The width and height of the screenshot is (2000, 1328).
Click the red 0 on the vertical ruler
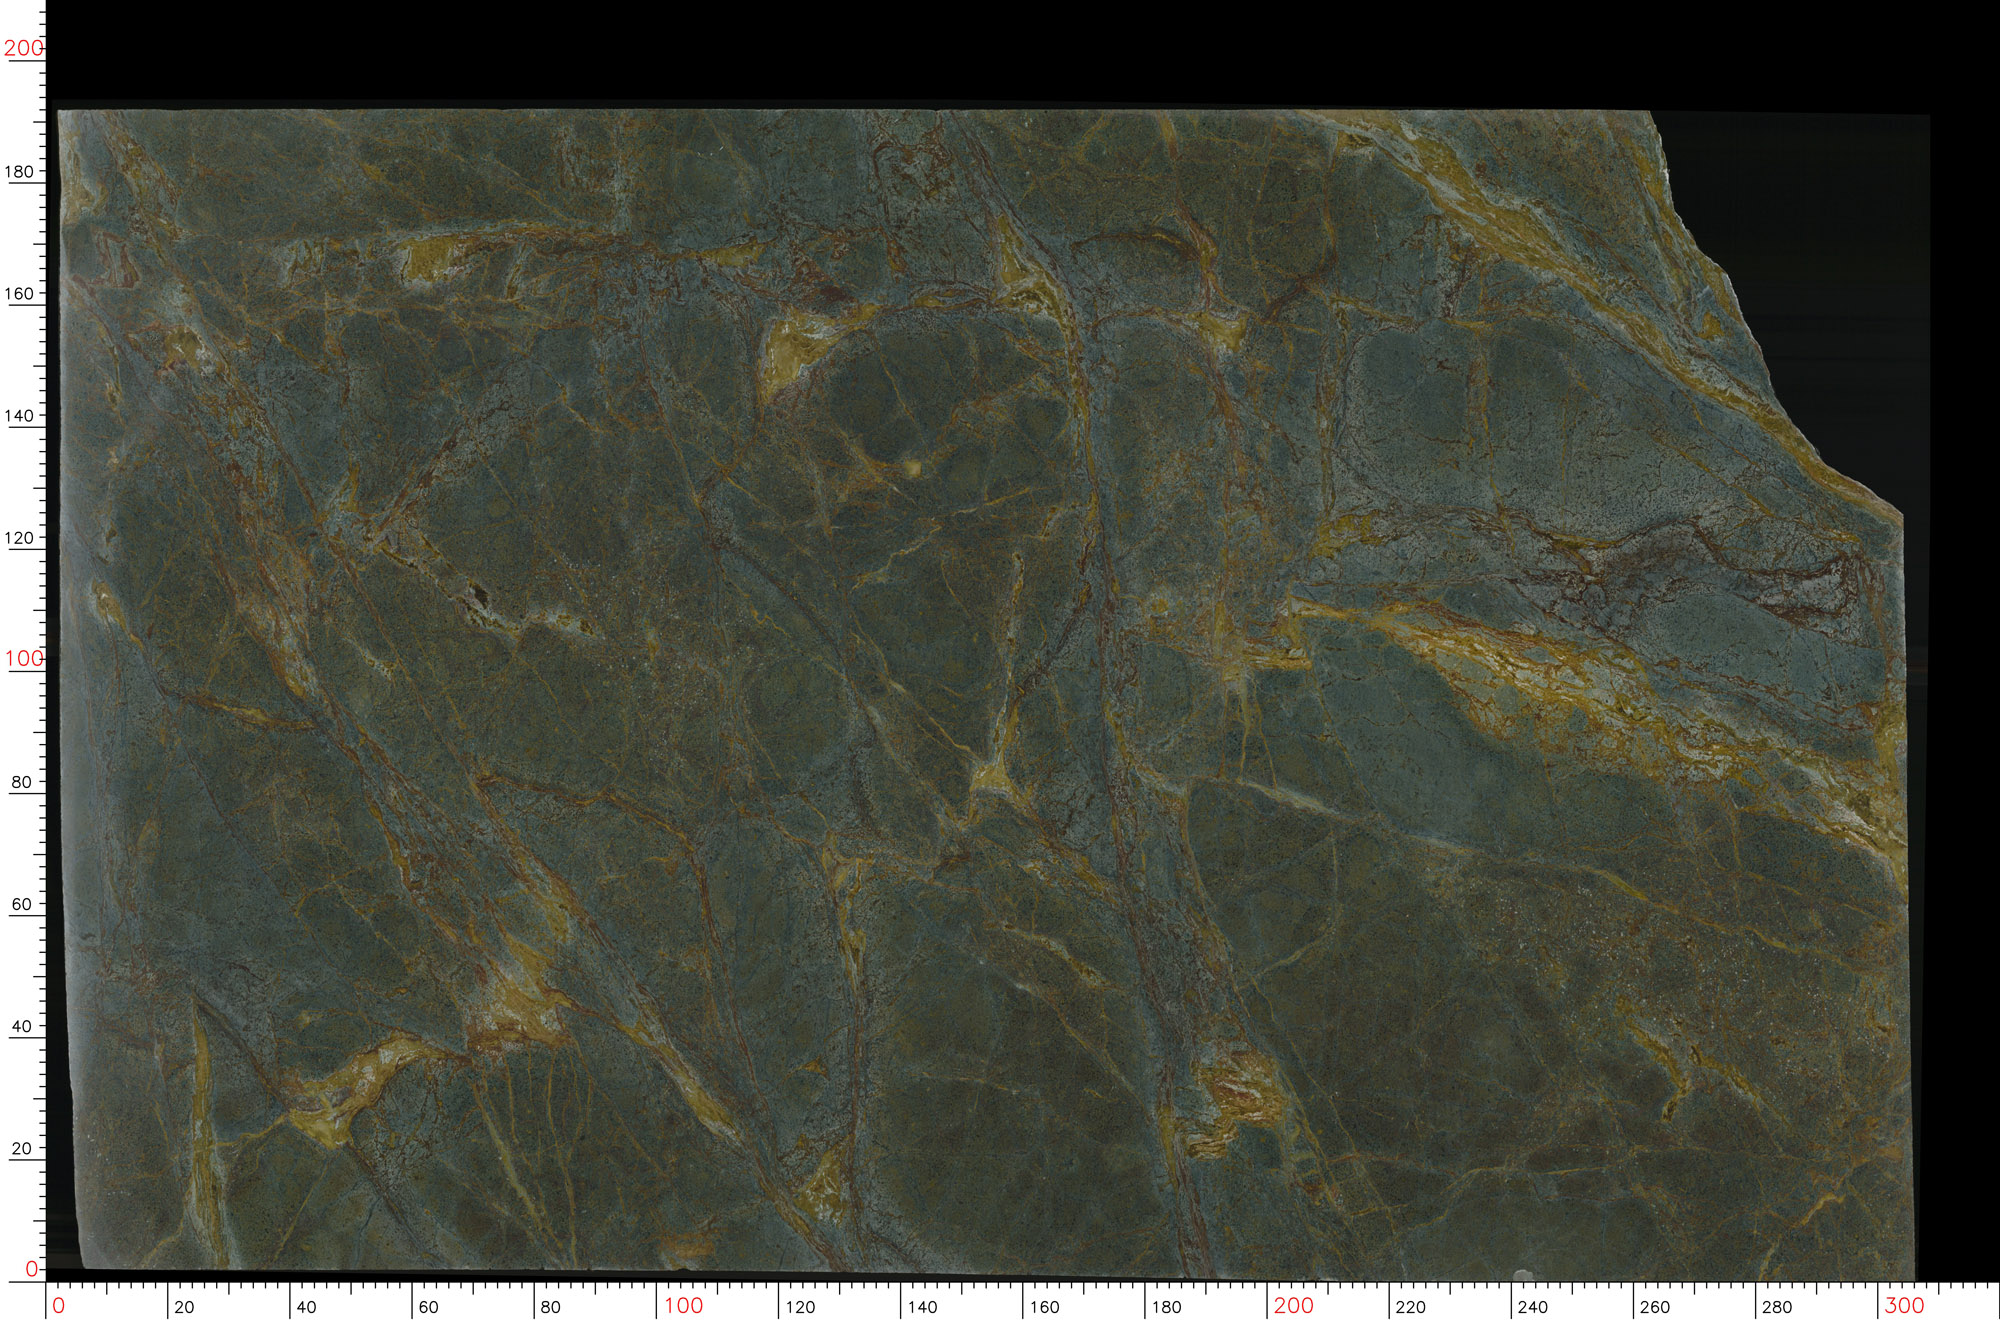coord(31,1268)
